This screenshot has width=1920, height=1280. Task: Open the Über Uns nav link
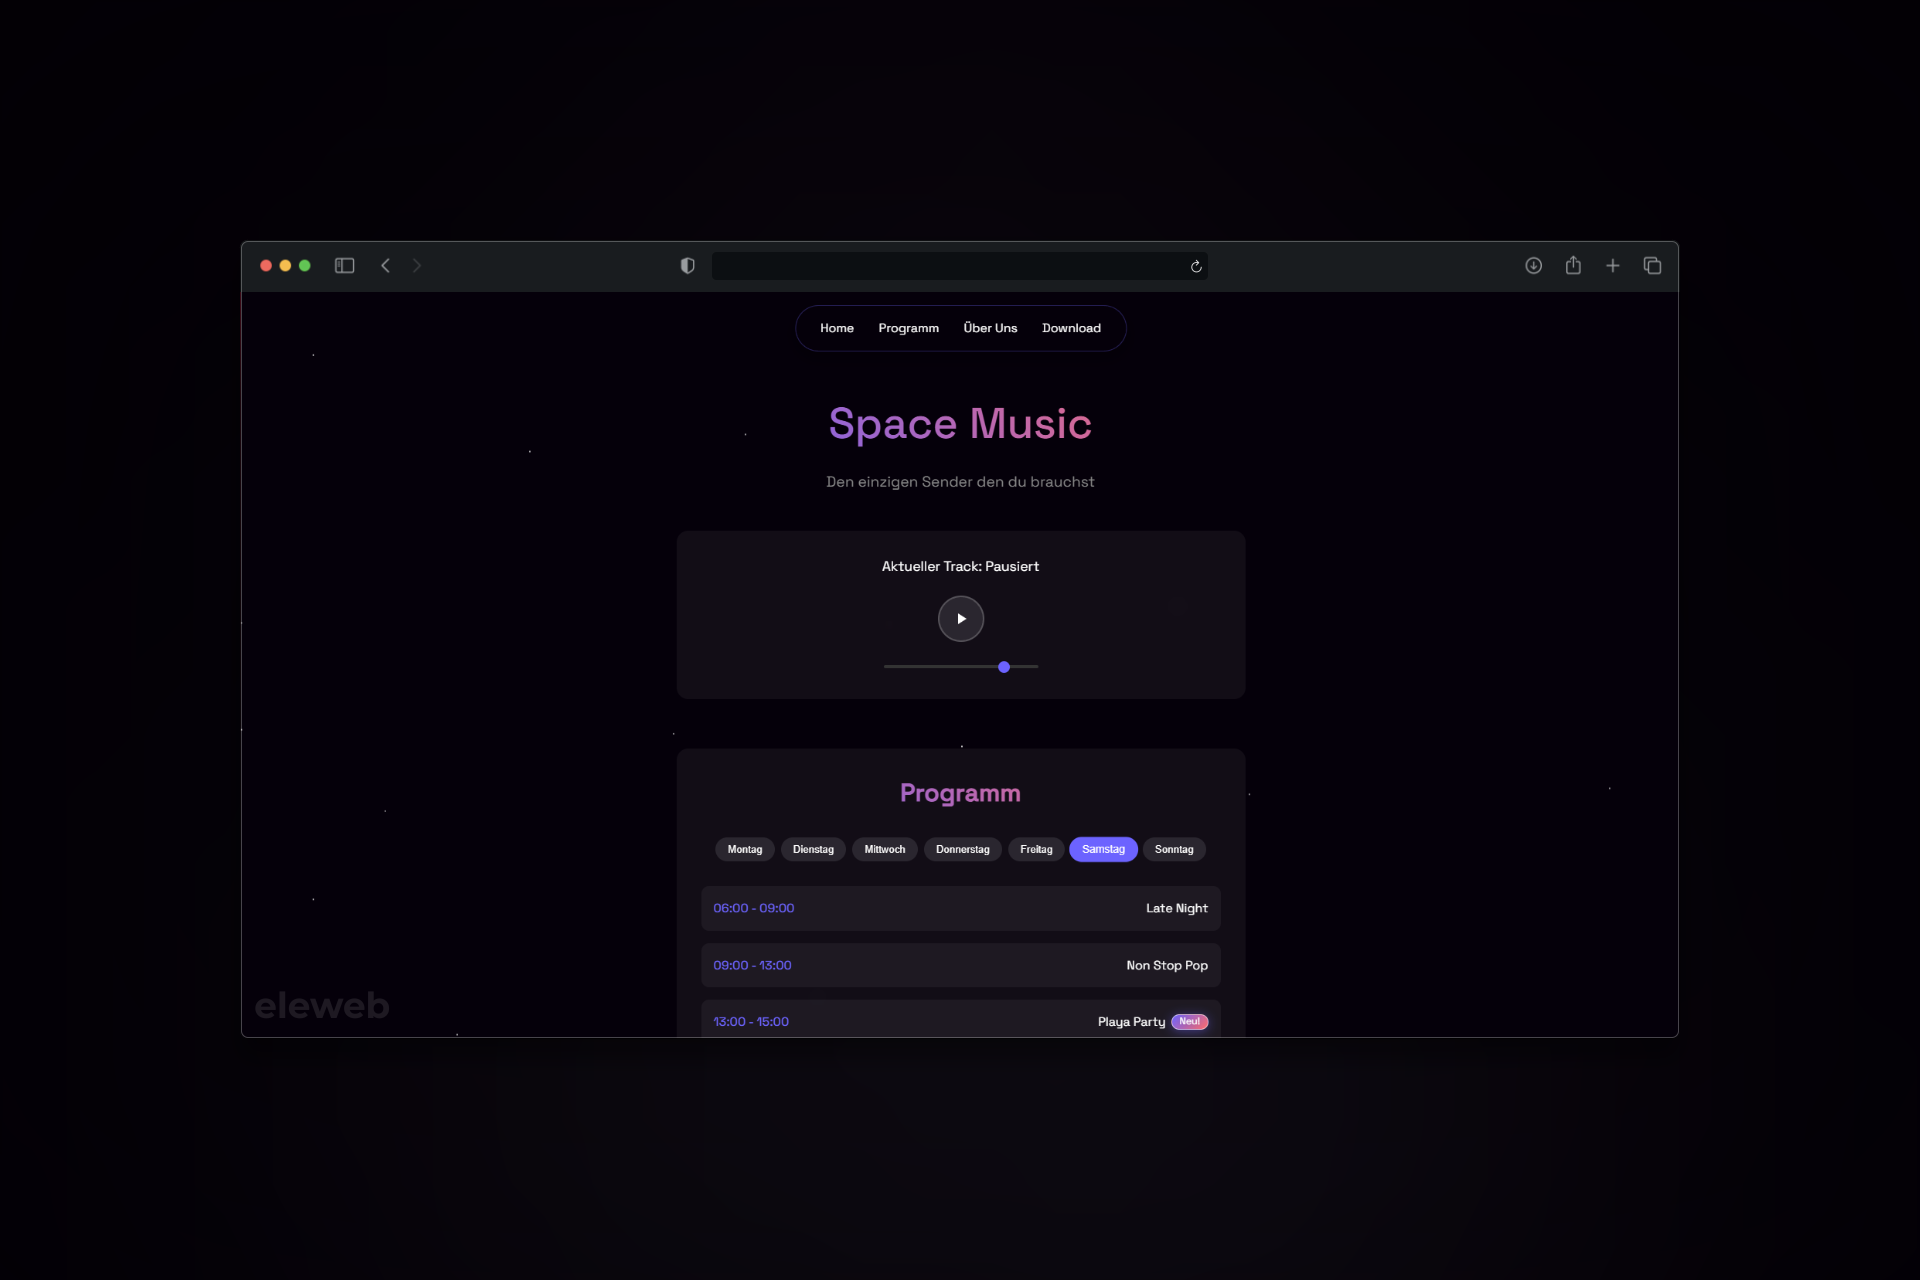[x=990, y=328]
